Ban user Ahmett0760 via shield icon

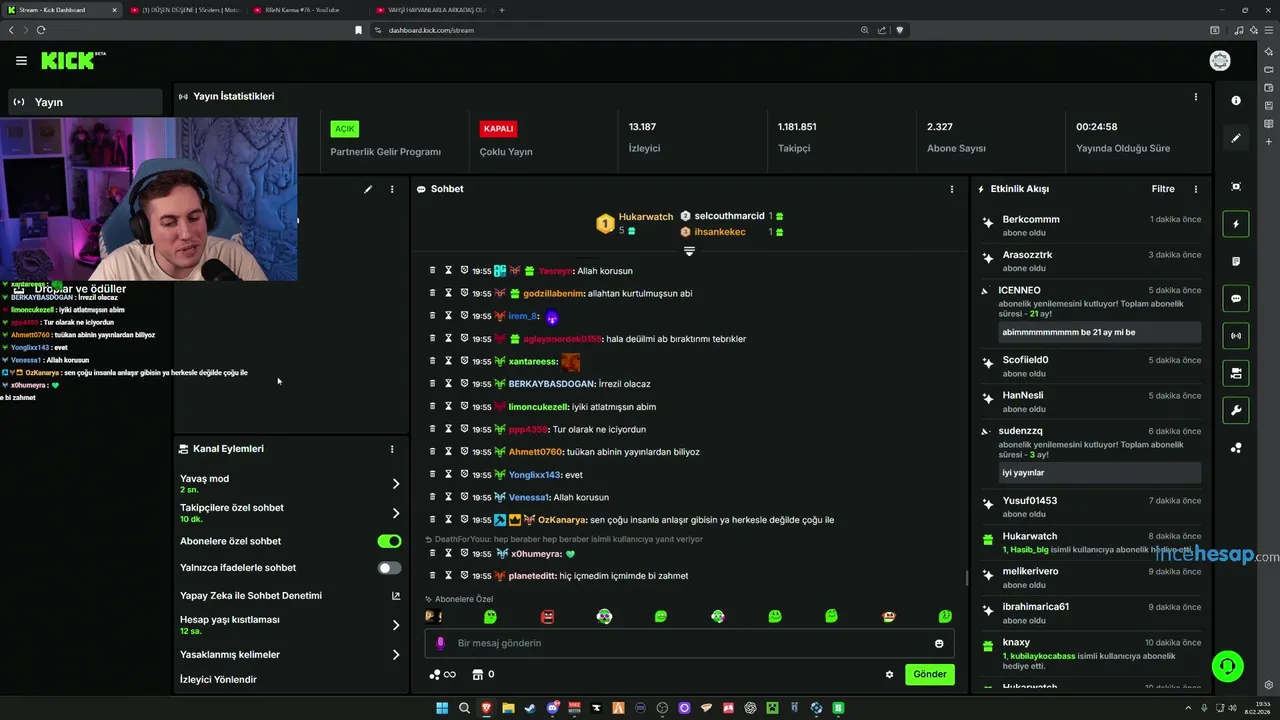[x=464, y=452]
